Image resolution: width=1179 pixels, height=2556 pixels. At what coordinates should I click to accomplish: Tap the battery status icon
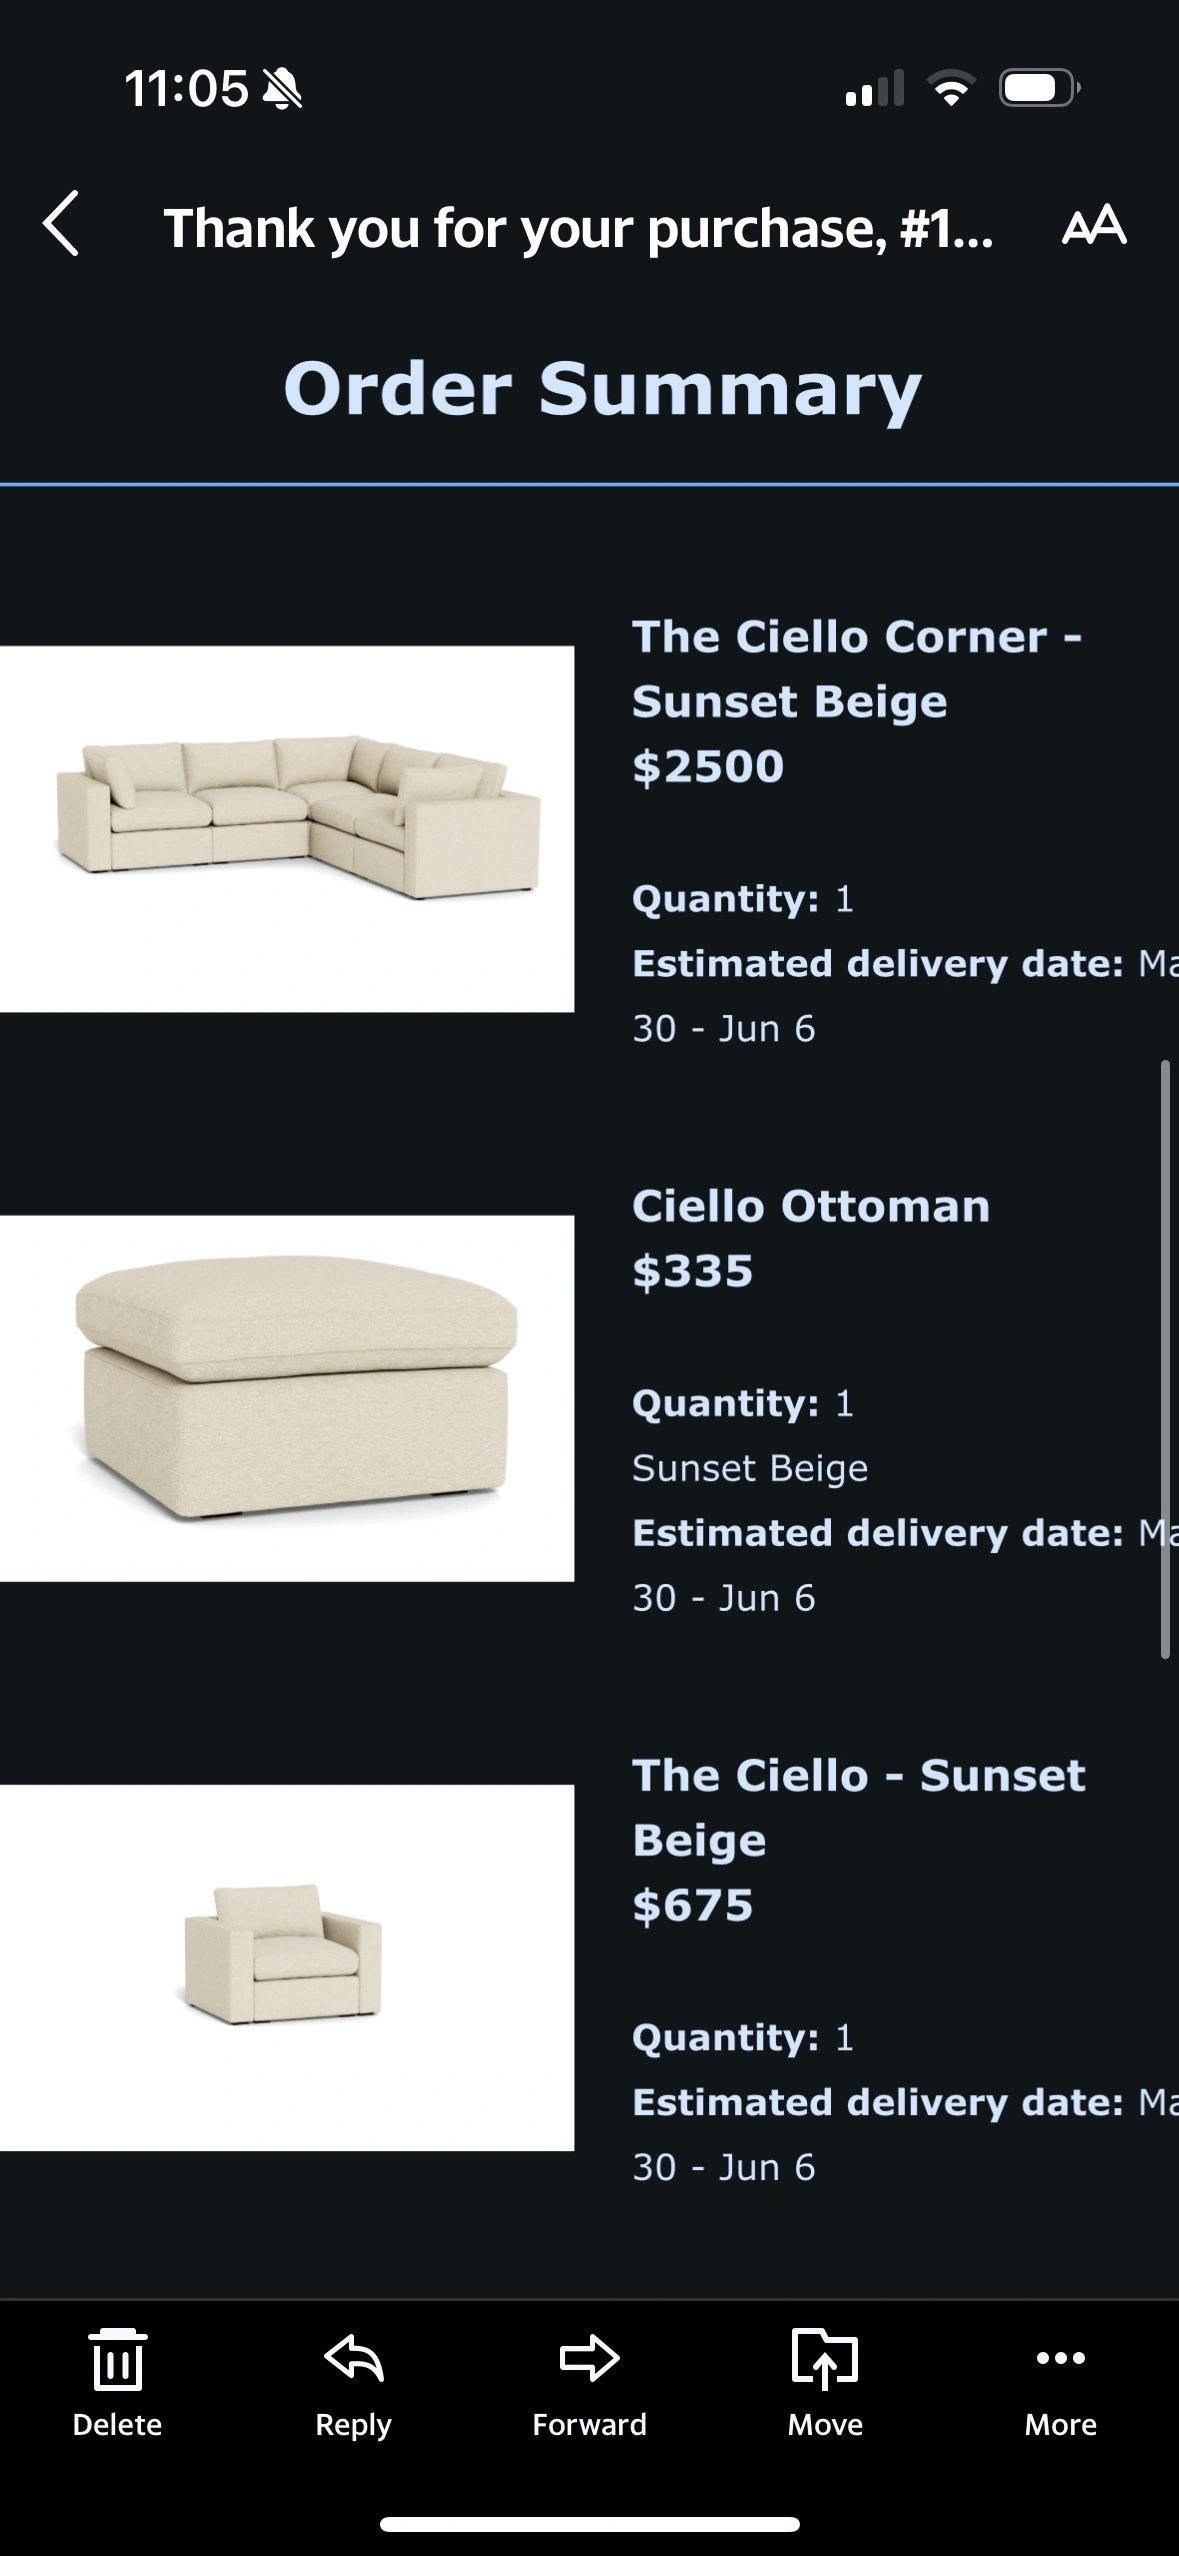pyautogui.click(x=1038, y=89)
